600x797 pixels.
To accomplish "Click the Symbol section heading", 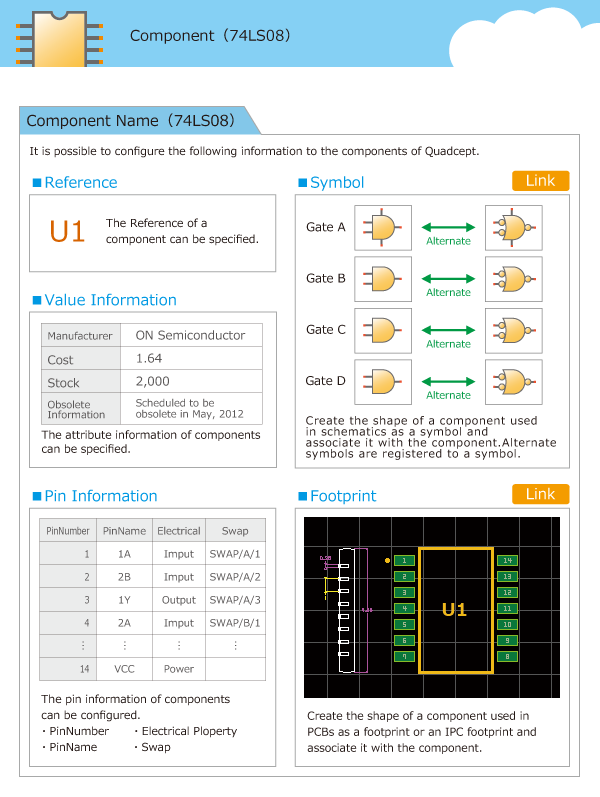I will coord(337,182).
